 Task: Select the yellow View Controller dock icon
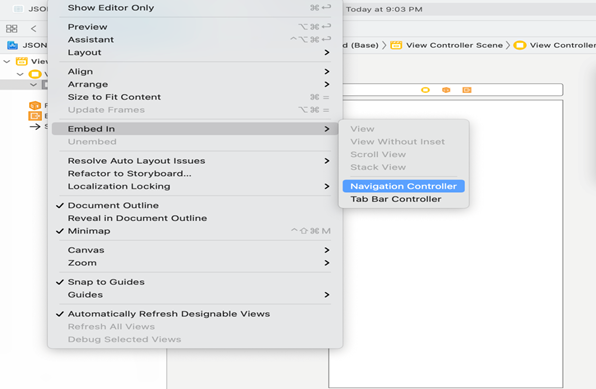tap(425, 90)
